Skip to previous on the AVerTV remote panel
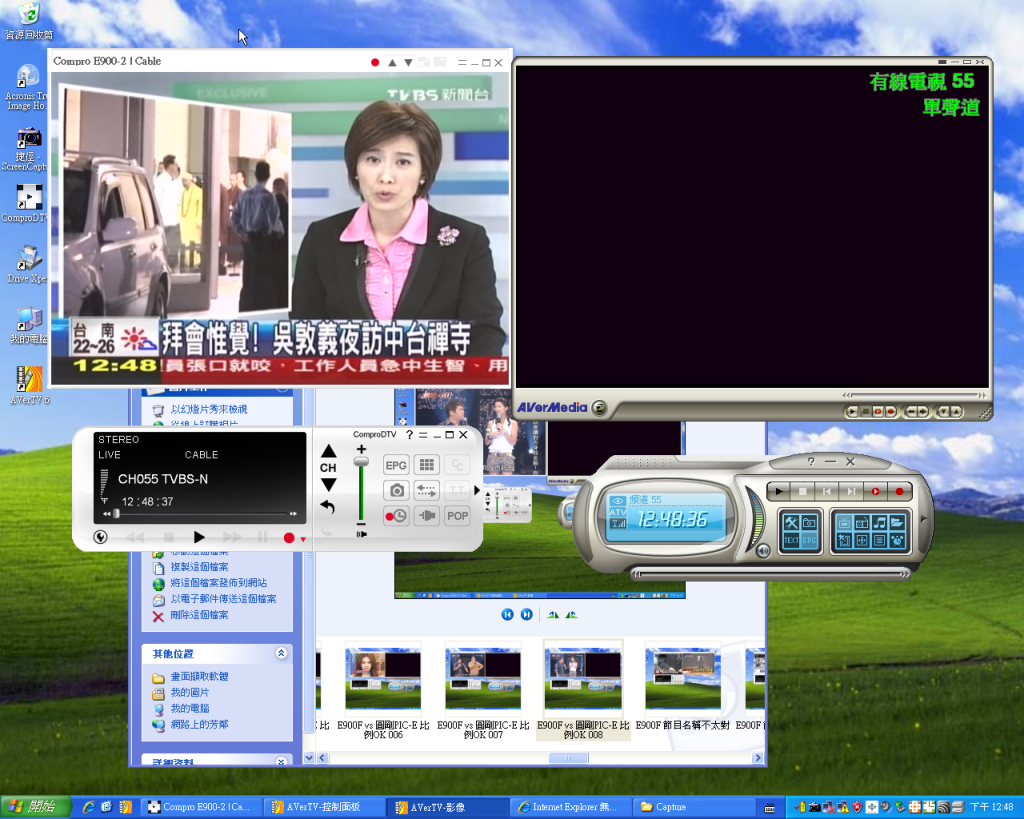 (x=827, y=491)
